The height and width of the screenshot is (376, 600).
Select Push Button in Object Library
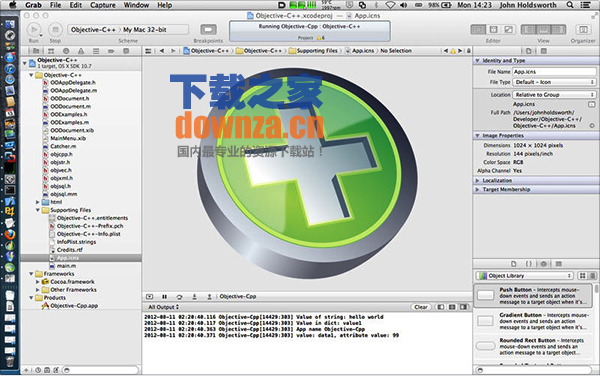click(x=534, y=296)
